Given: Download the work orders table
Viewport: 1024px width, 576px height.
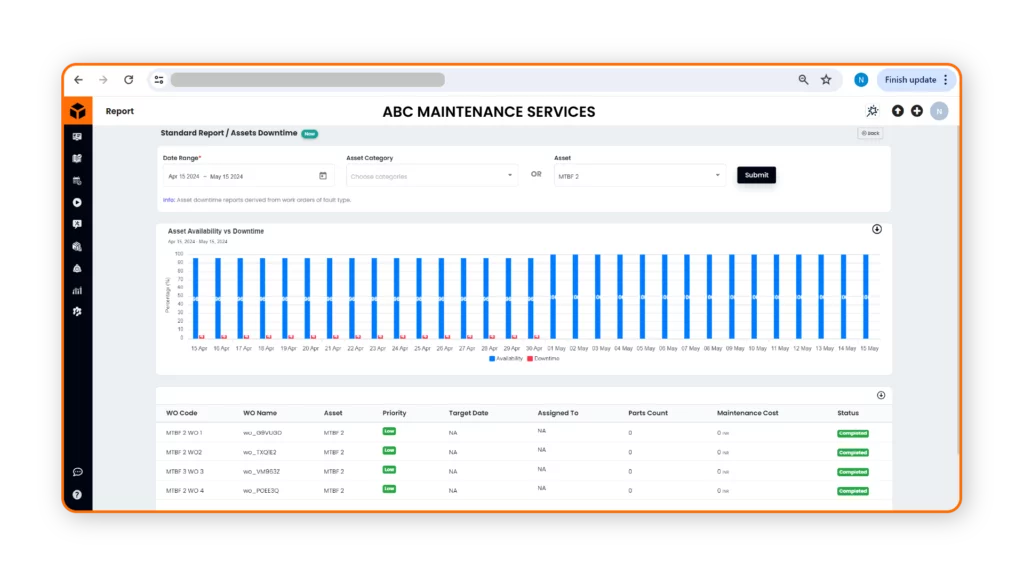Looking at the screenshot, I should pyautogui.click(x=881, y=395).
